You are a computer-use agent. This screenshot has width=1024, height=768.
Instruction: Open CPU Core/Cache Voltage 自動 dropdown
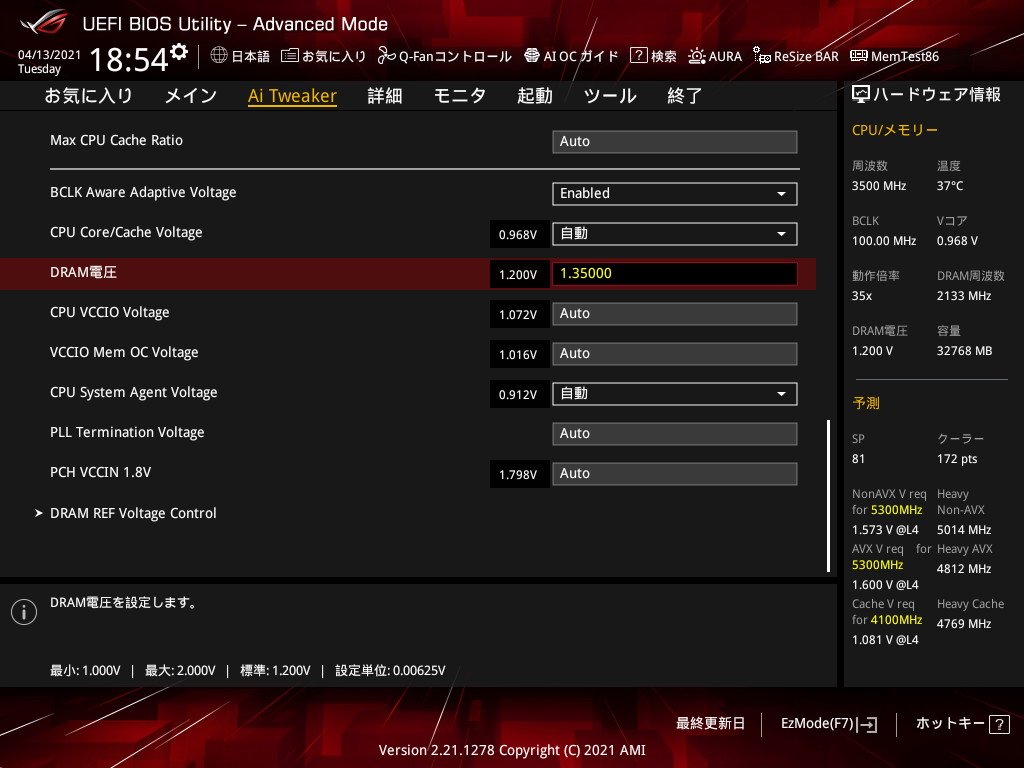pos(675,234)
